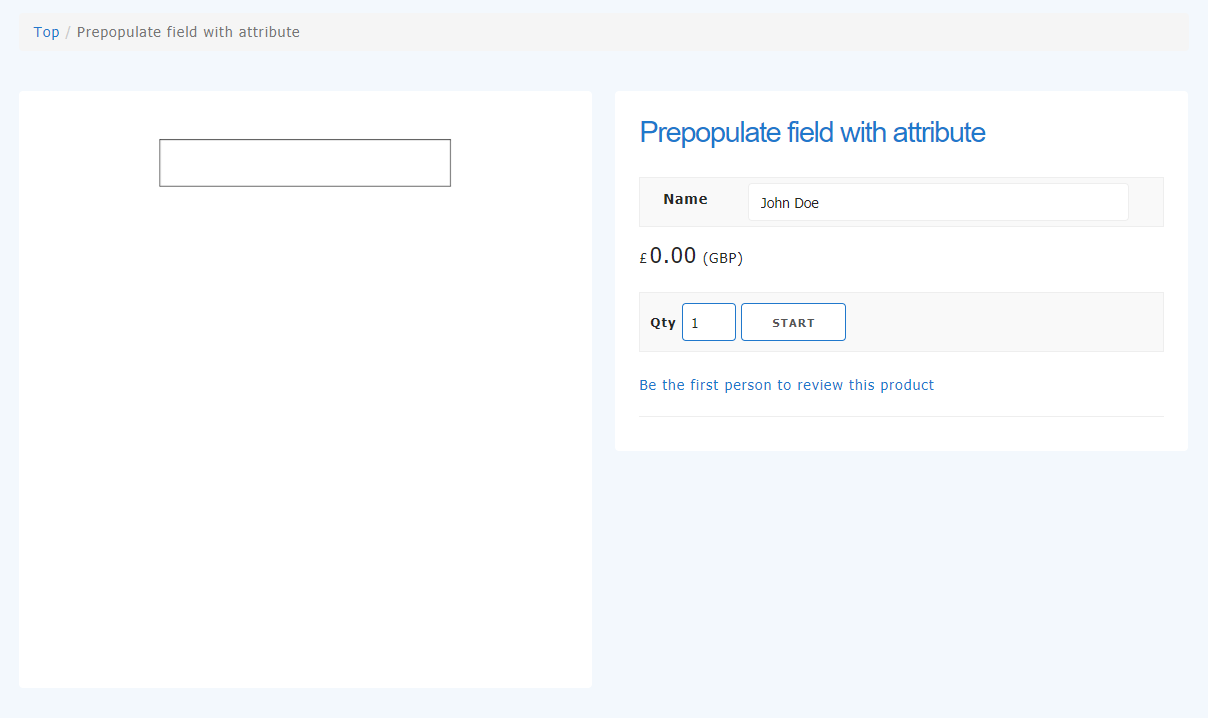
Task: Select the breadcrumb item 'Prepopulate field with attribute'
Action: tap(187, 31)
